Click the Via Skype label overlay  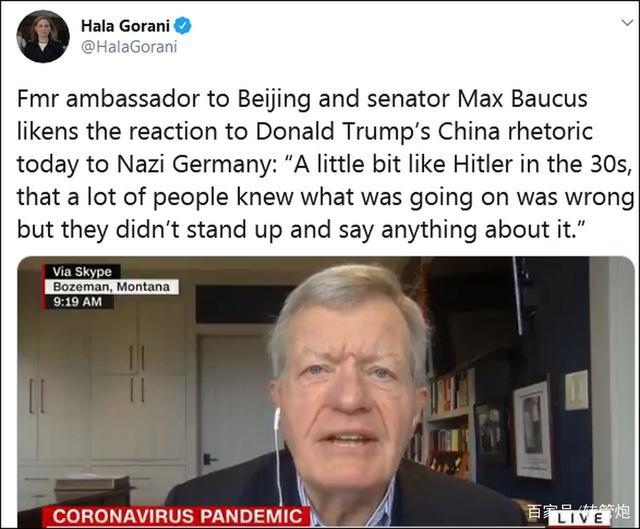point(81,271)
